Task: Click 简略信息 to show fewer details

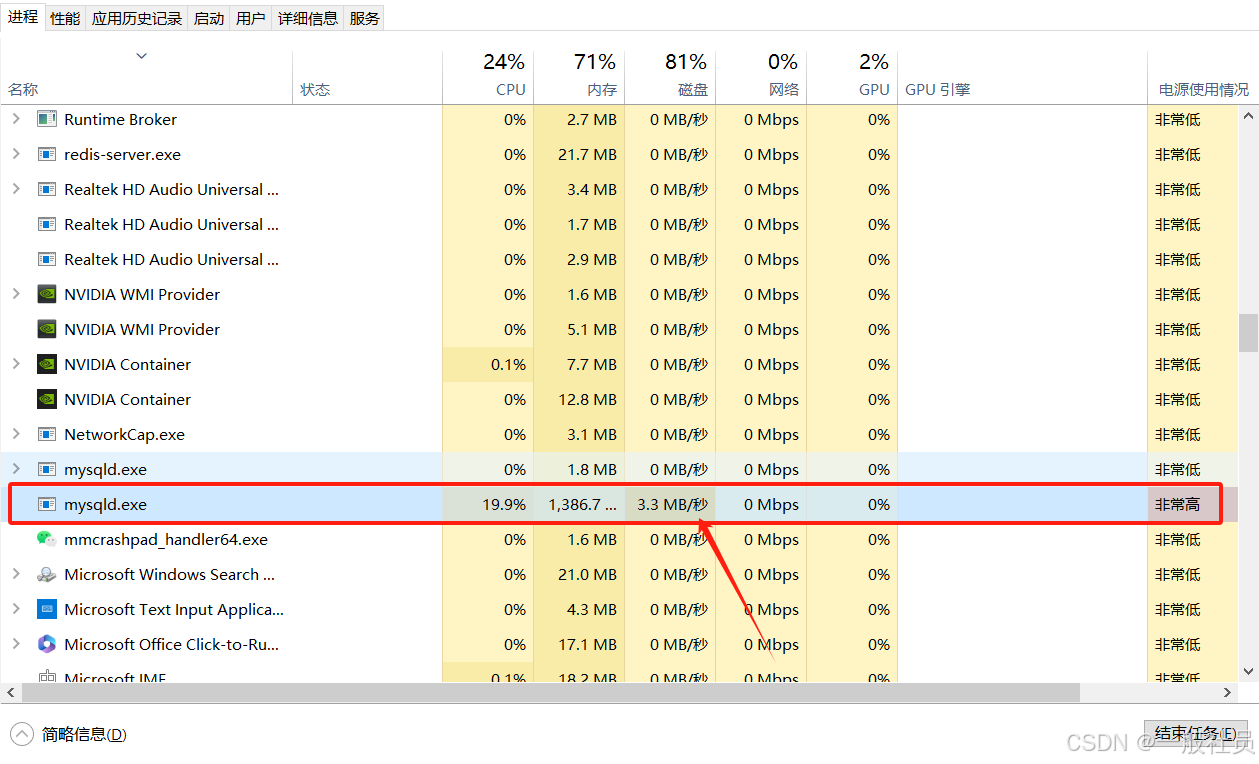Action: (x=84, y=734)
